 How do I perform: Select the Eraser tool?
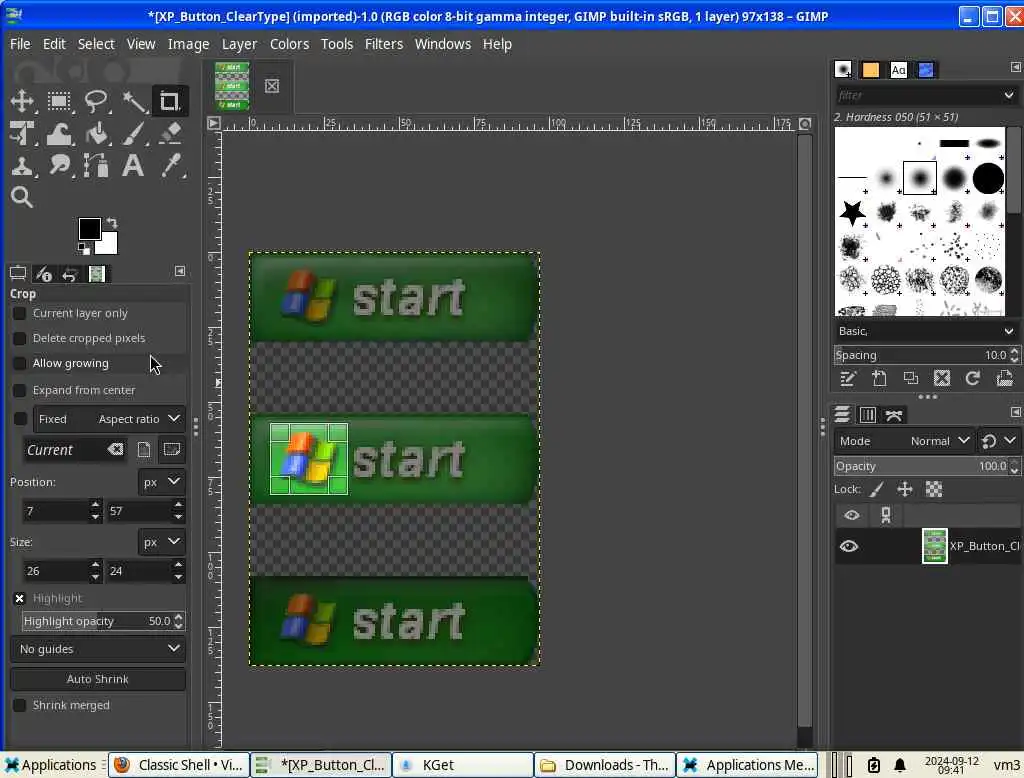click(171, 134)
